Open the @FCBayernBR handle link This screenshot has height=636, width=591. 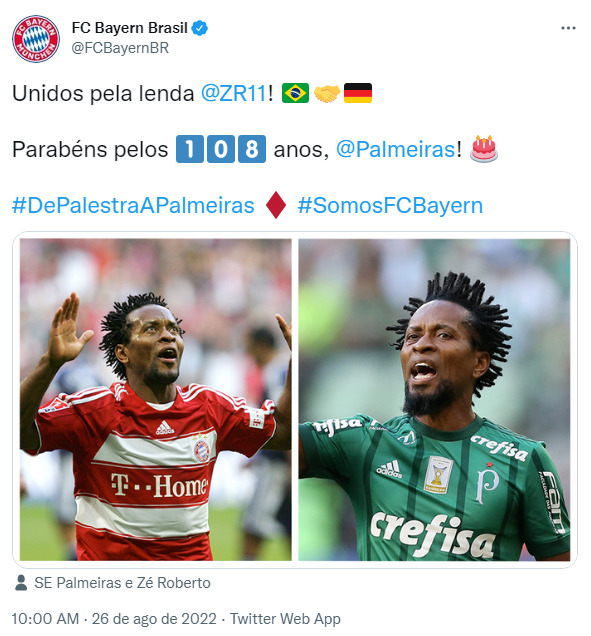coord(120,48)
